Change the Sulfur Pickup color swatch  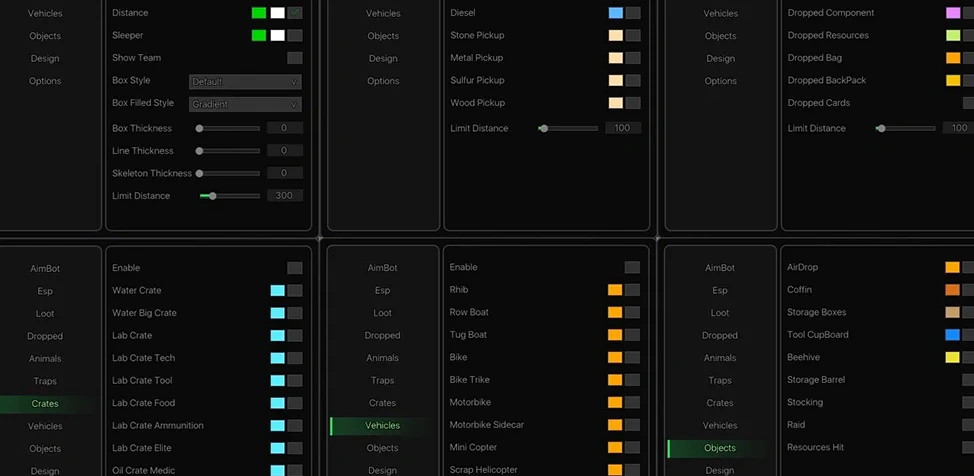pyautogui.click(x=616, y=80)
